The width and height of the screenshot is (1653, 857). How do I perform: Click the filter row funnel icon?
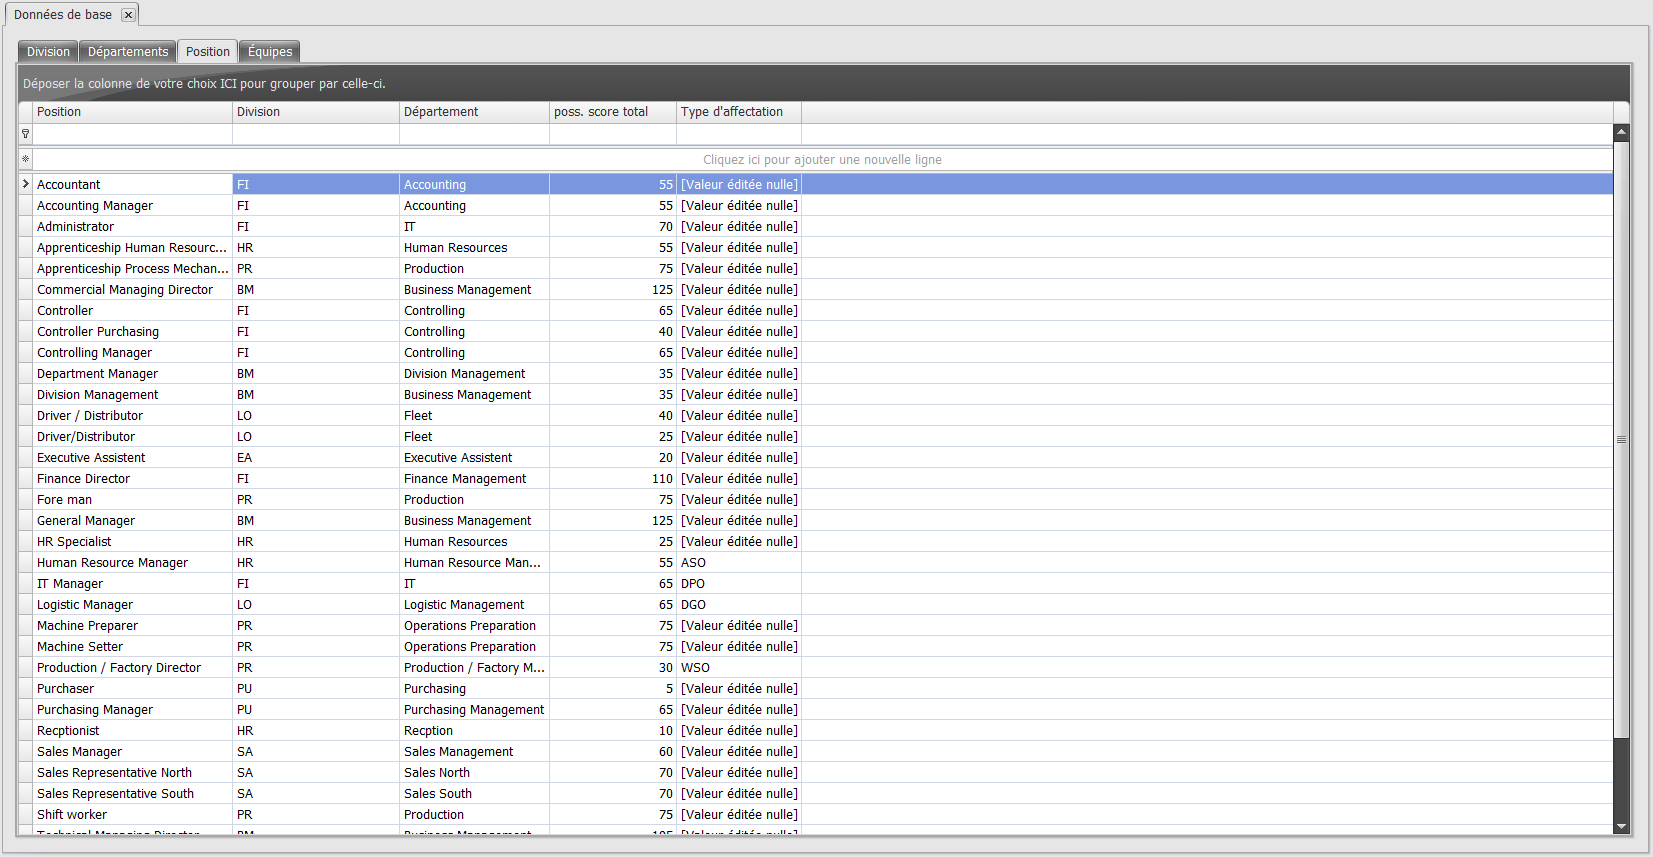(26, 134)
